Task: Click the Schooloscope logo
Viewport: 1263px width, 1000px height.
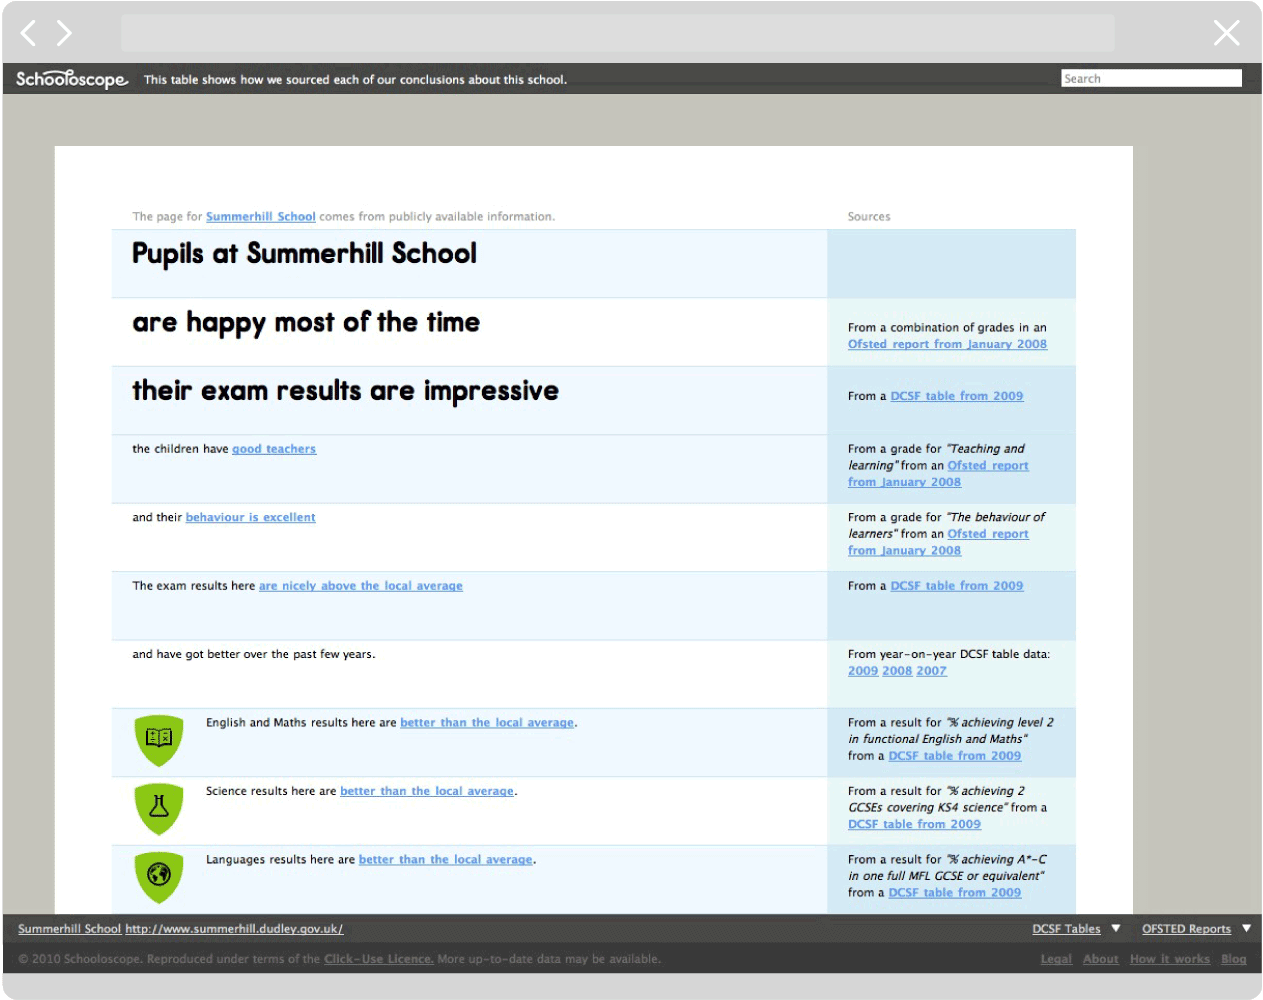Action: [72, 79]
